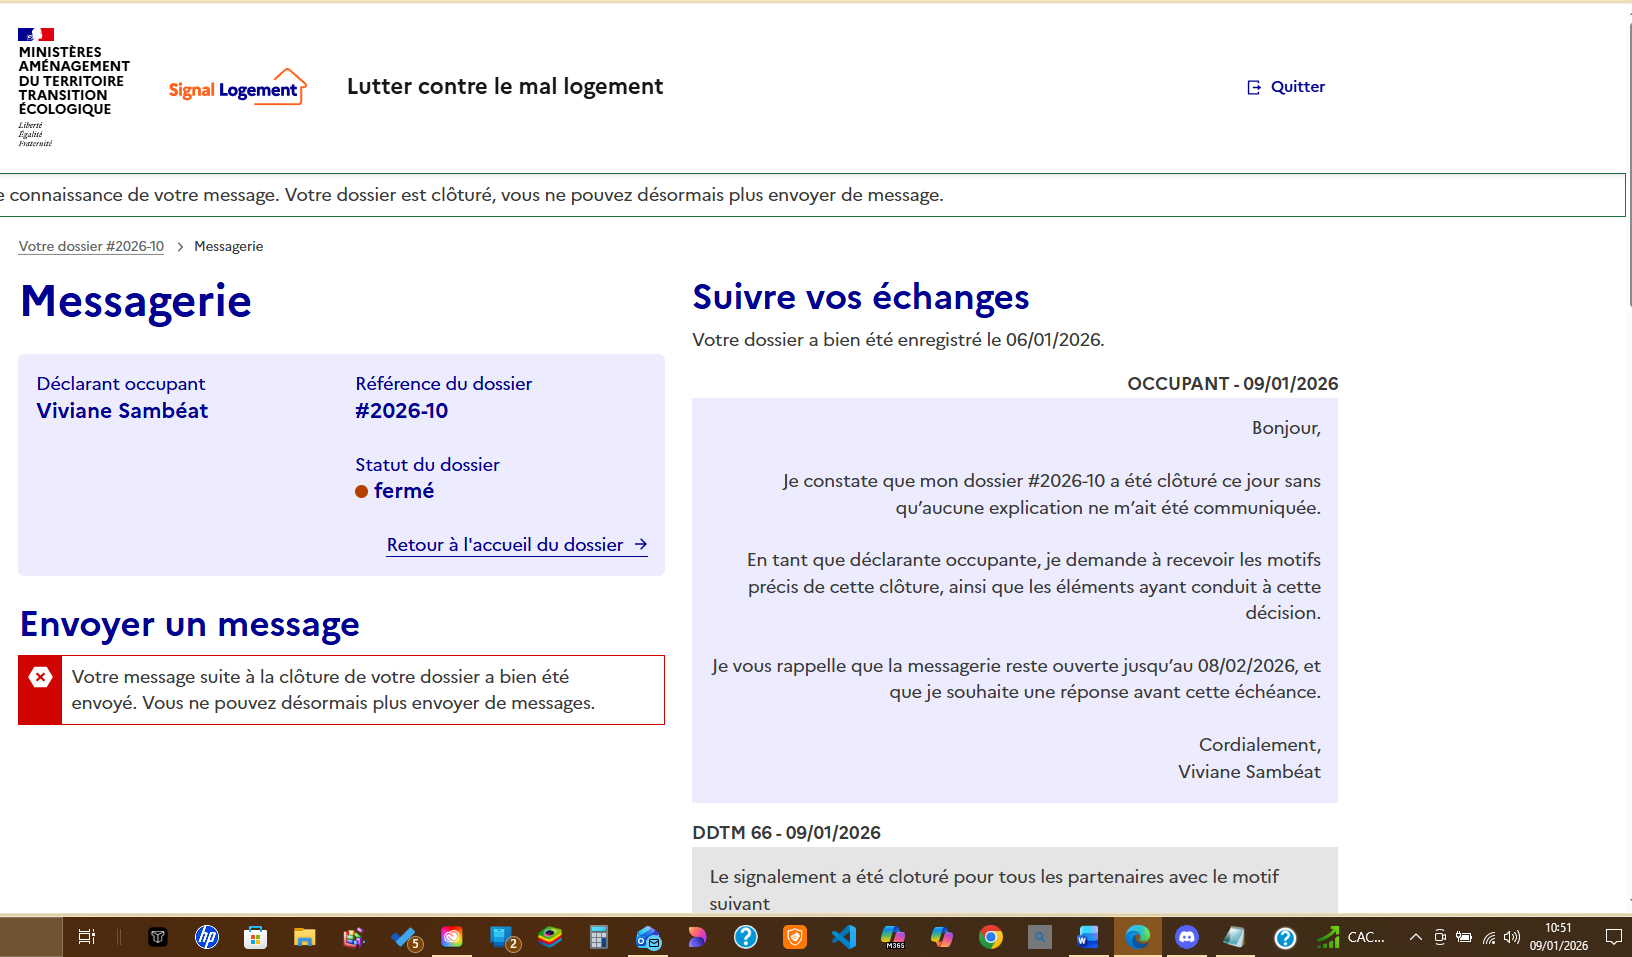Viewport: 1632px width, 957px height.
Task: Click the Signal Logement logo
Action: tap(237, 88)
